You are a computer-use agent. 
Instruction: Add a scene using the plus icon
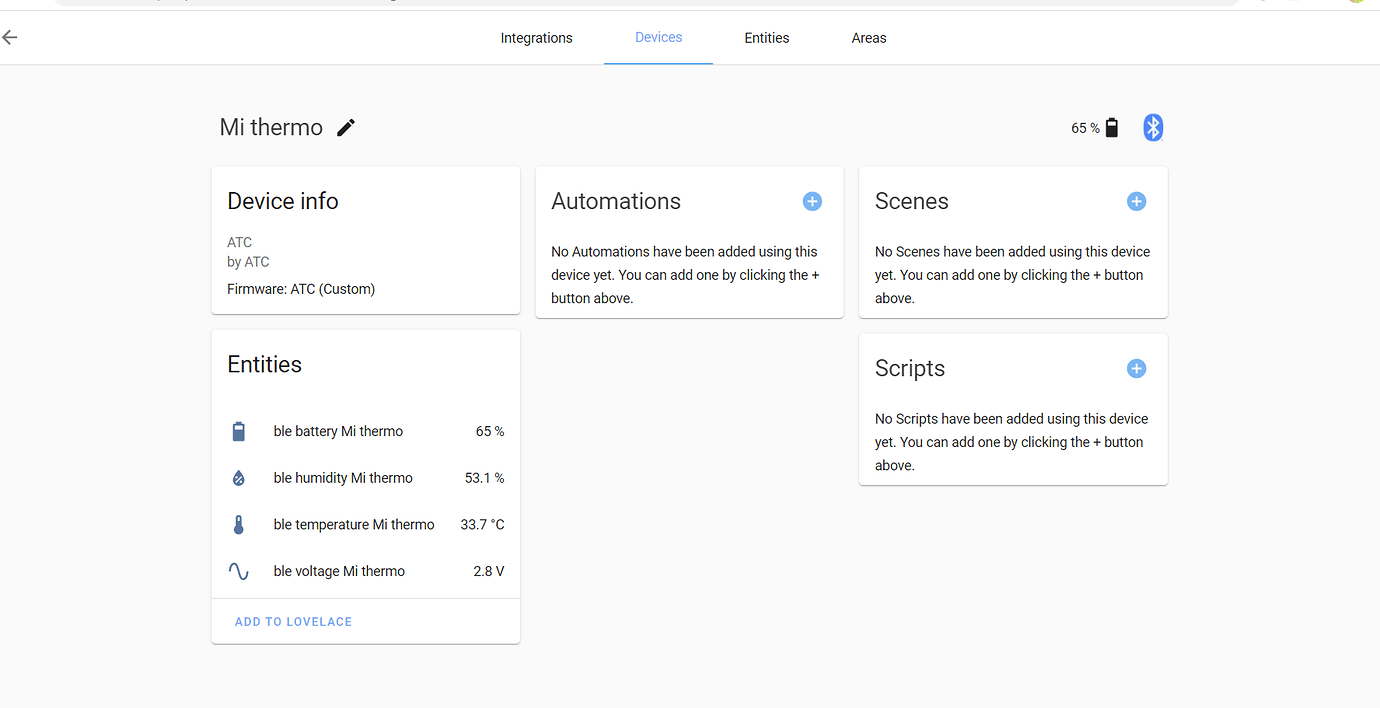click(x=1136, y=201)
